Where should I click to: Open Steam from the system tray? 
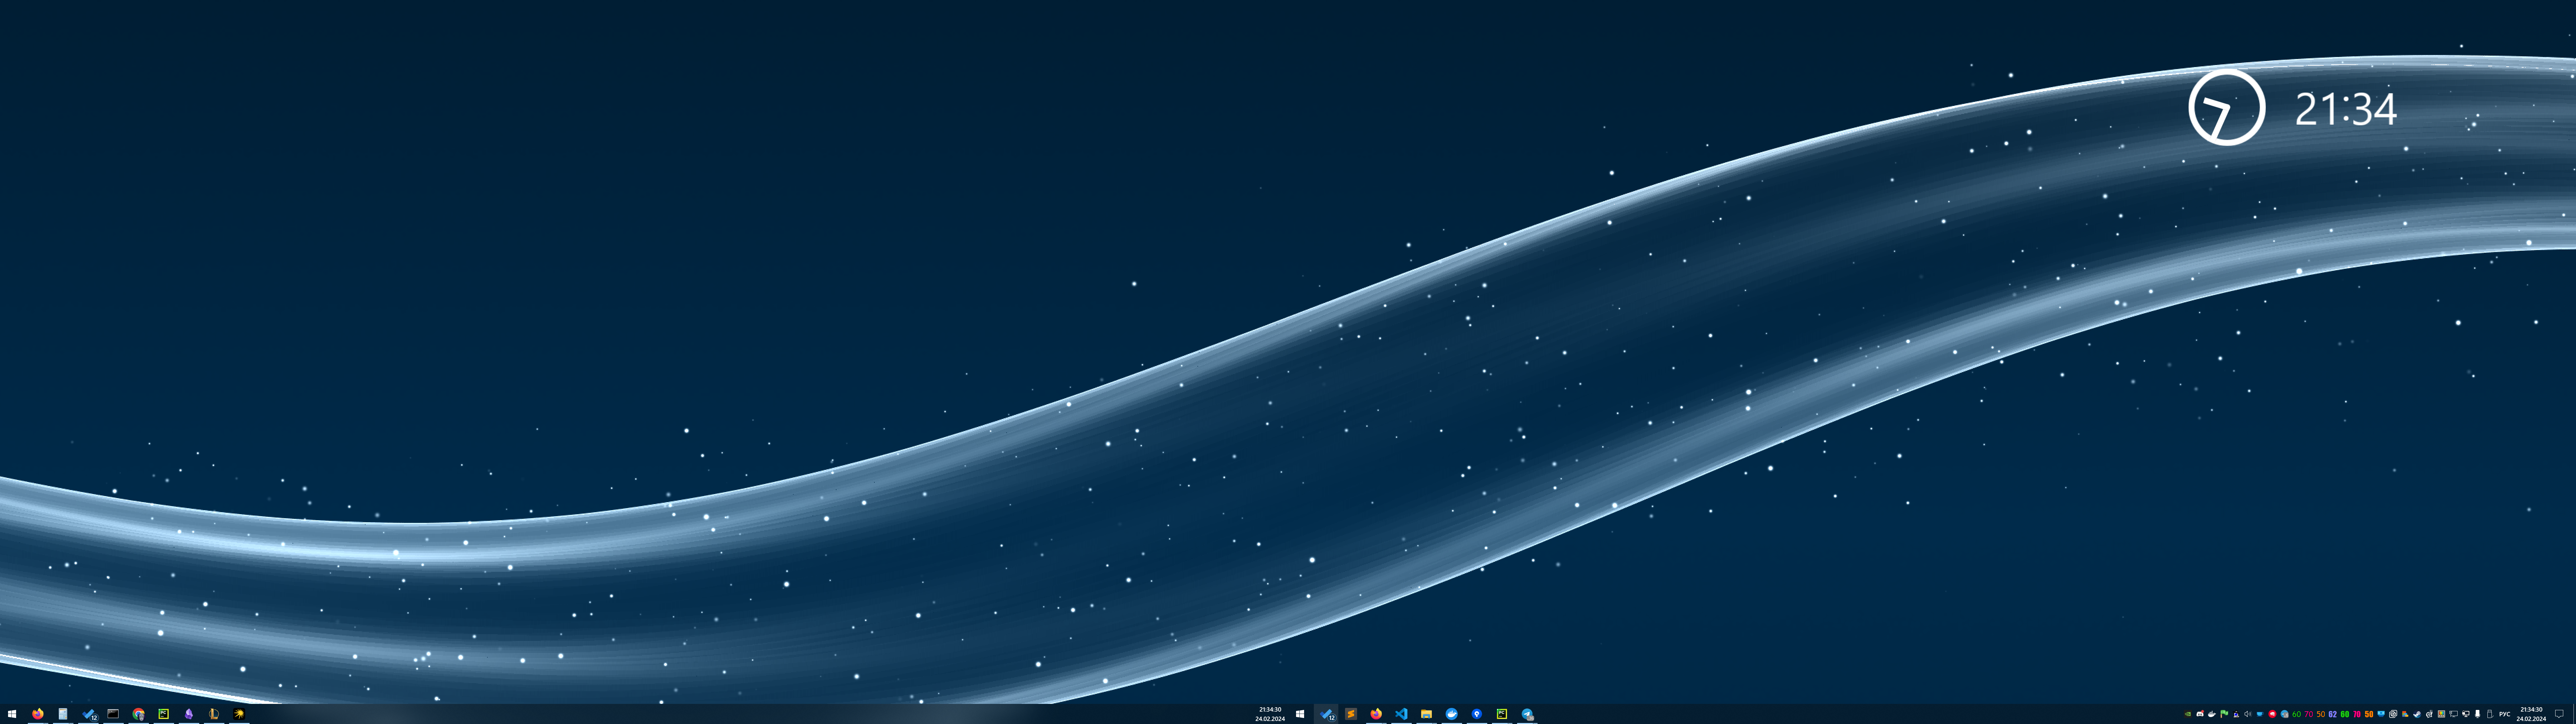[x=2417, y=714]
